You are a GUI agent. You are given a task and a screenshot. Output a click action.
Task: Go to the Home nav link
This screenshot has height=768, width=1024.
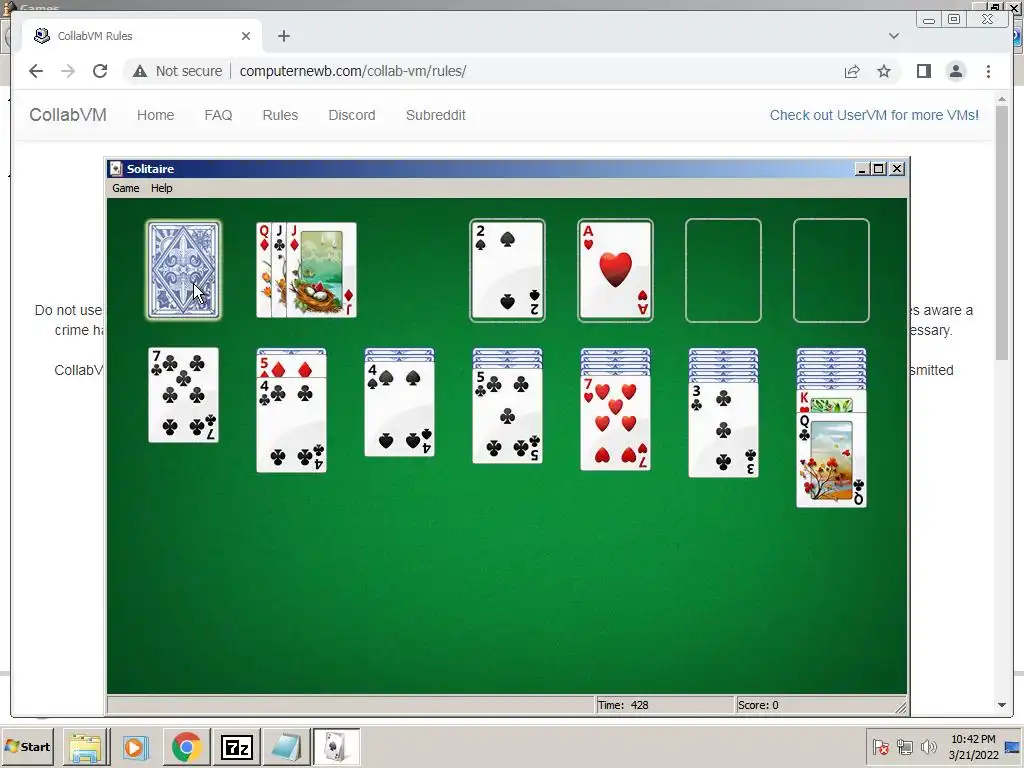coord(155,115)
